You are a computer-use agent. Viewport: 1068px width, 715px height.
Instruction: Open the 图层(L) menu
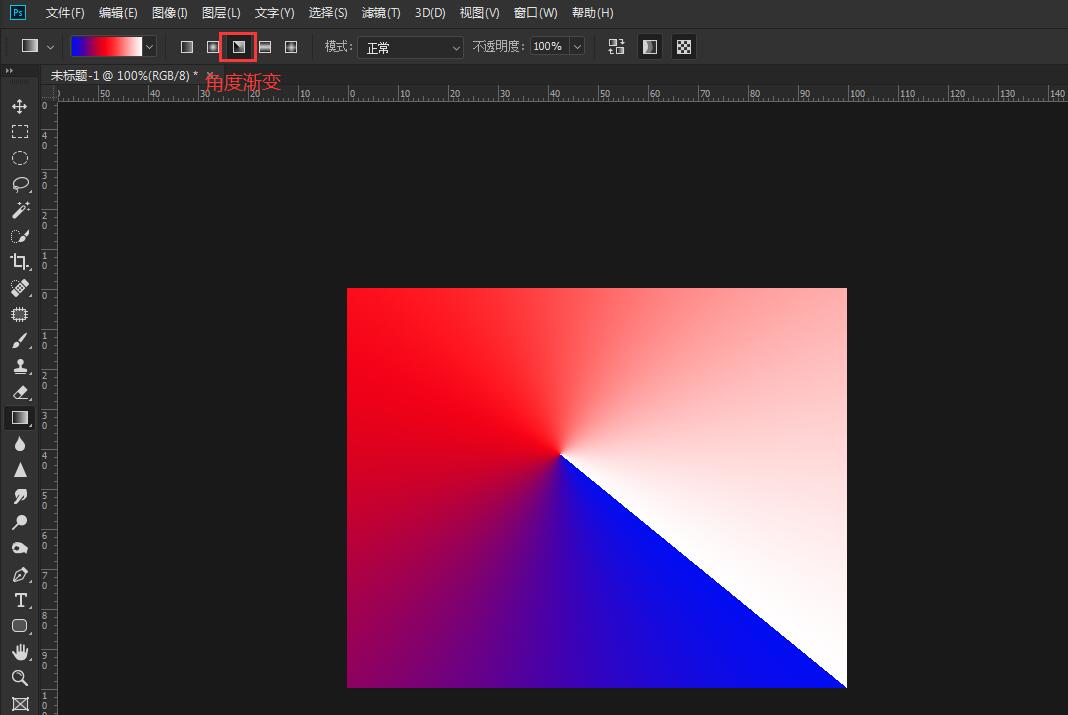click(221, 13)
